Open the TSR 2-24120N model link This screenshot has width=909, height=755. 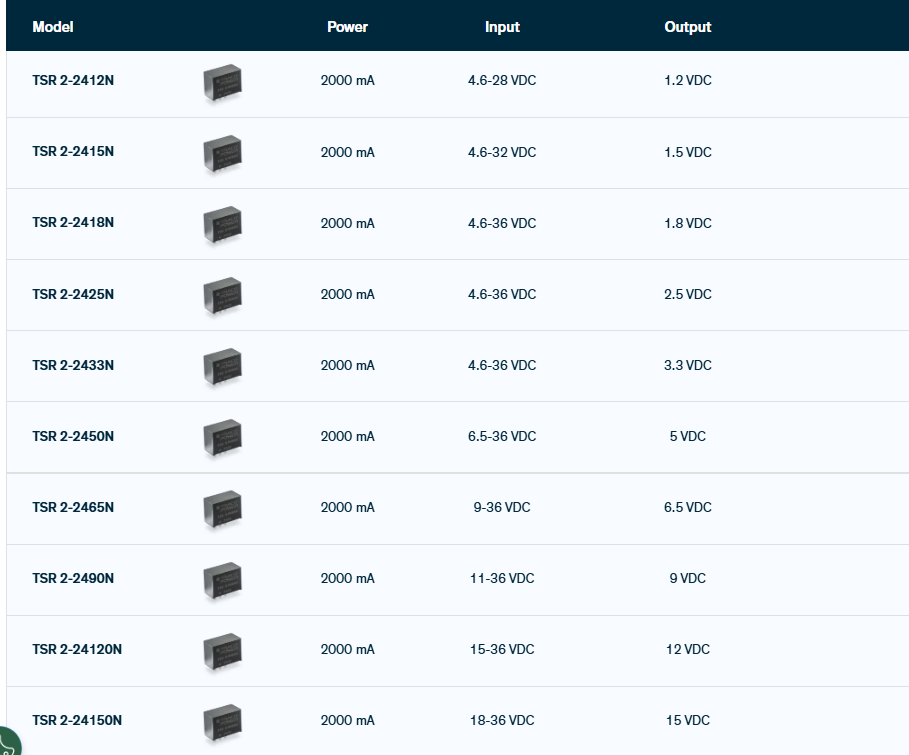click(77, 649)
